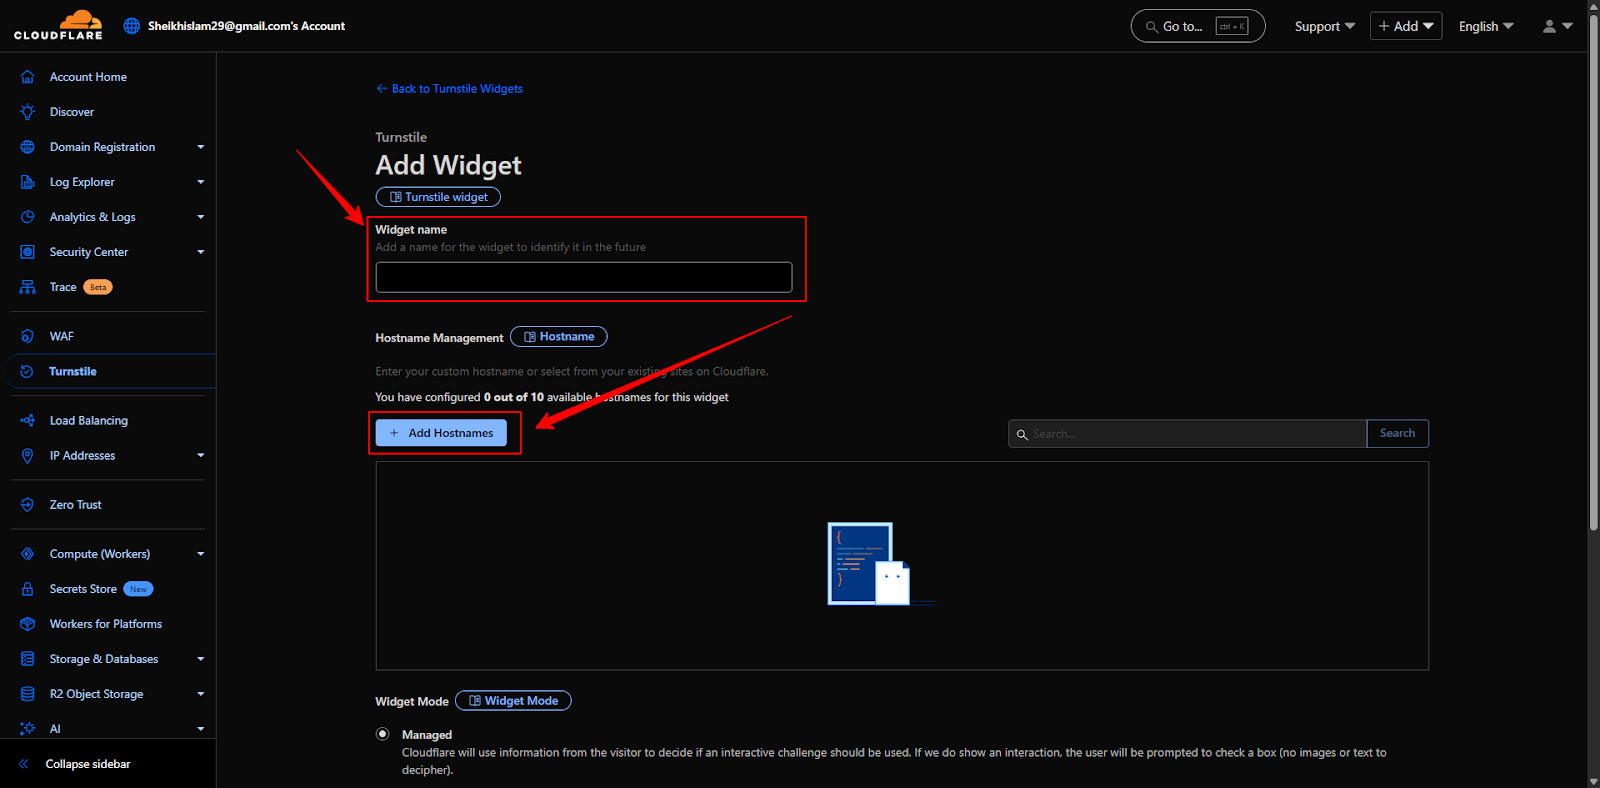Expand IP Addresses submenu arrow
Screen dimensions: 1600x788
pos(201,456)
